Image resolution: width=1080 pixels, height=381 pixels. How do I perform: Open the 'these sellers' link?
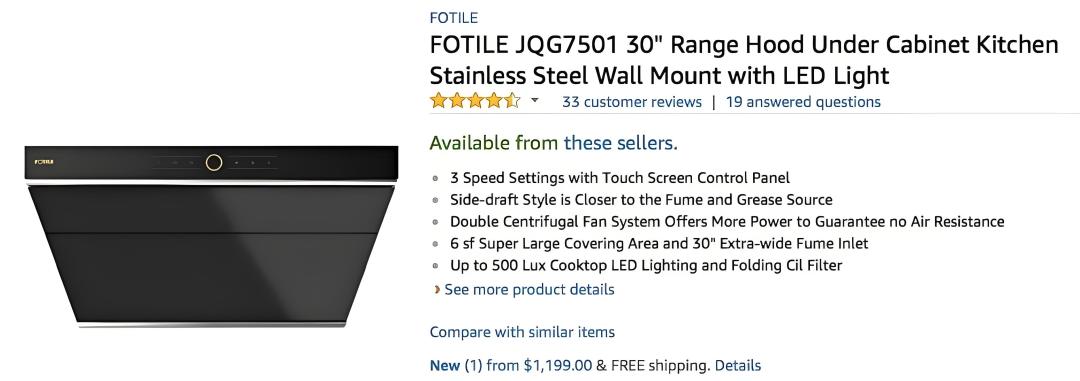pos(621,143)
